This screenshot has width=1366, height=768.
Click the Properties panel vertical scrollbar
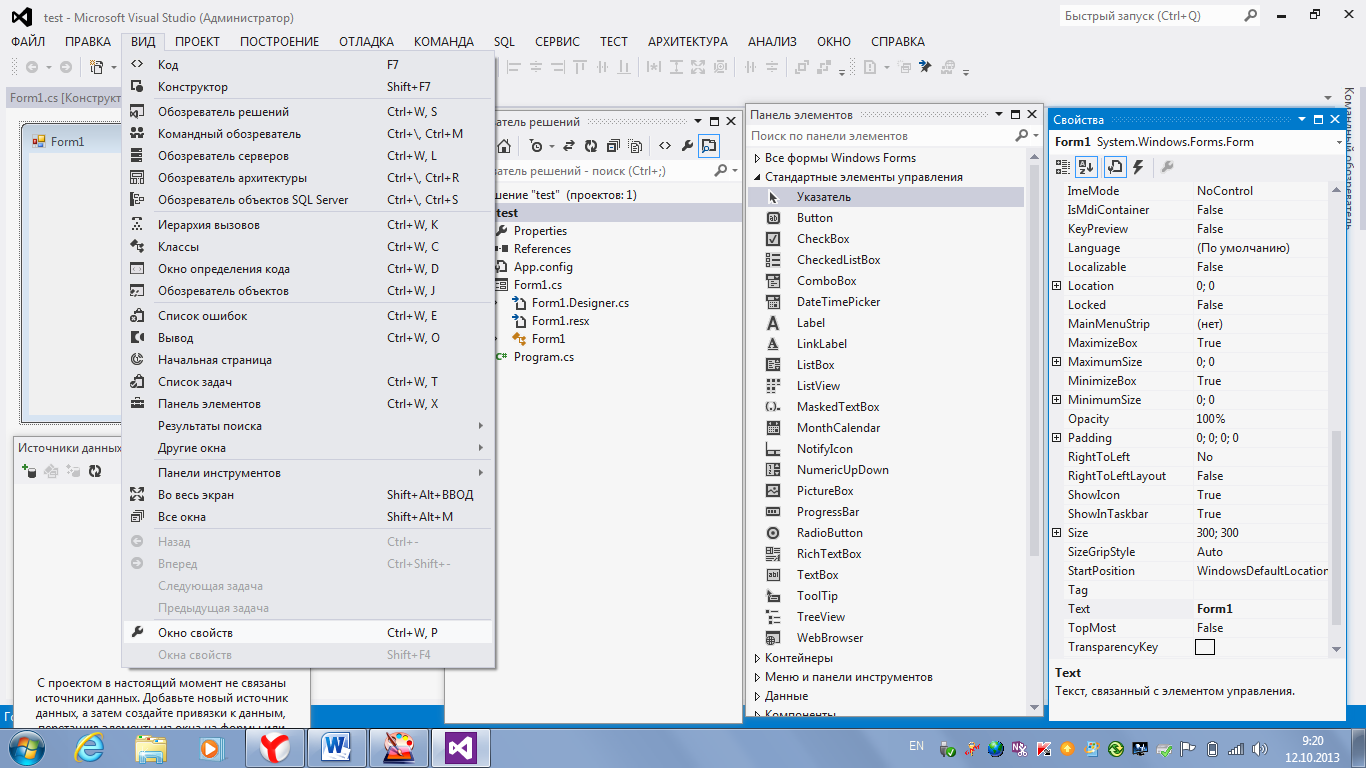coord(1337,420)
